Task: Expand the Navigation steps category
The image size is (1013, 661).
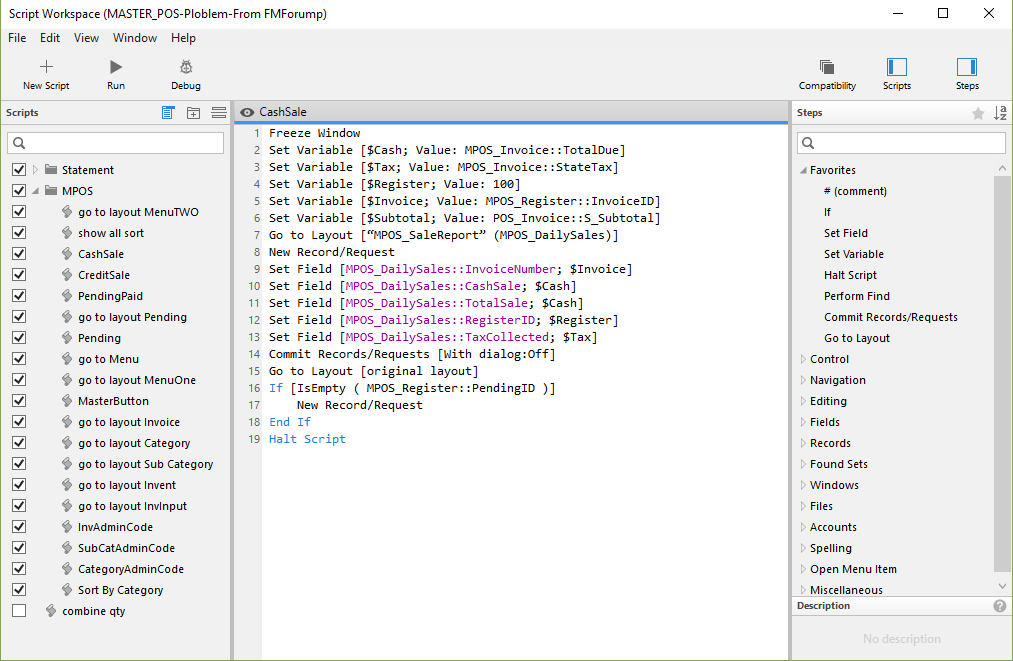Action: 803,380
